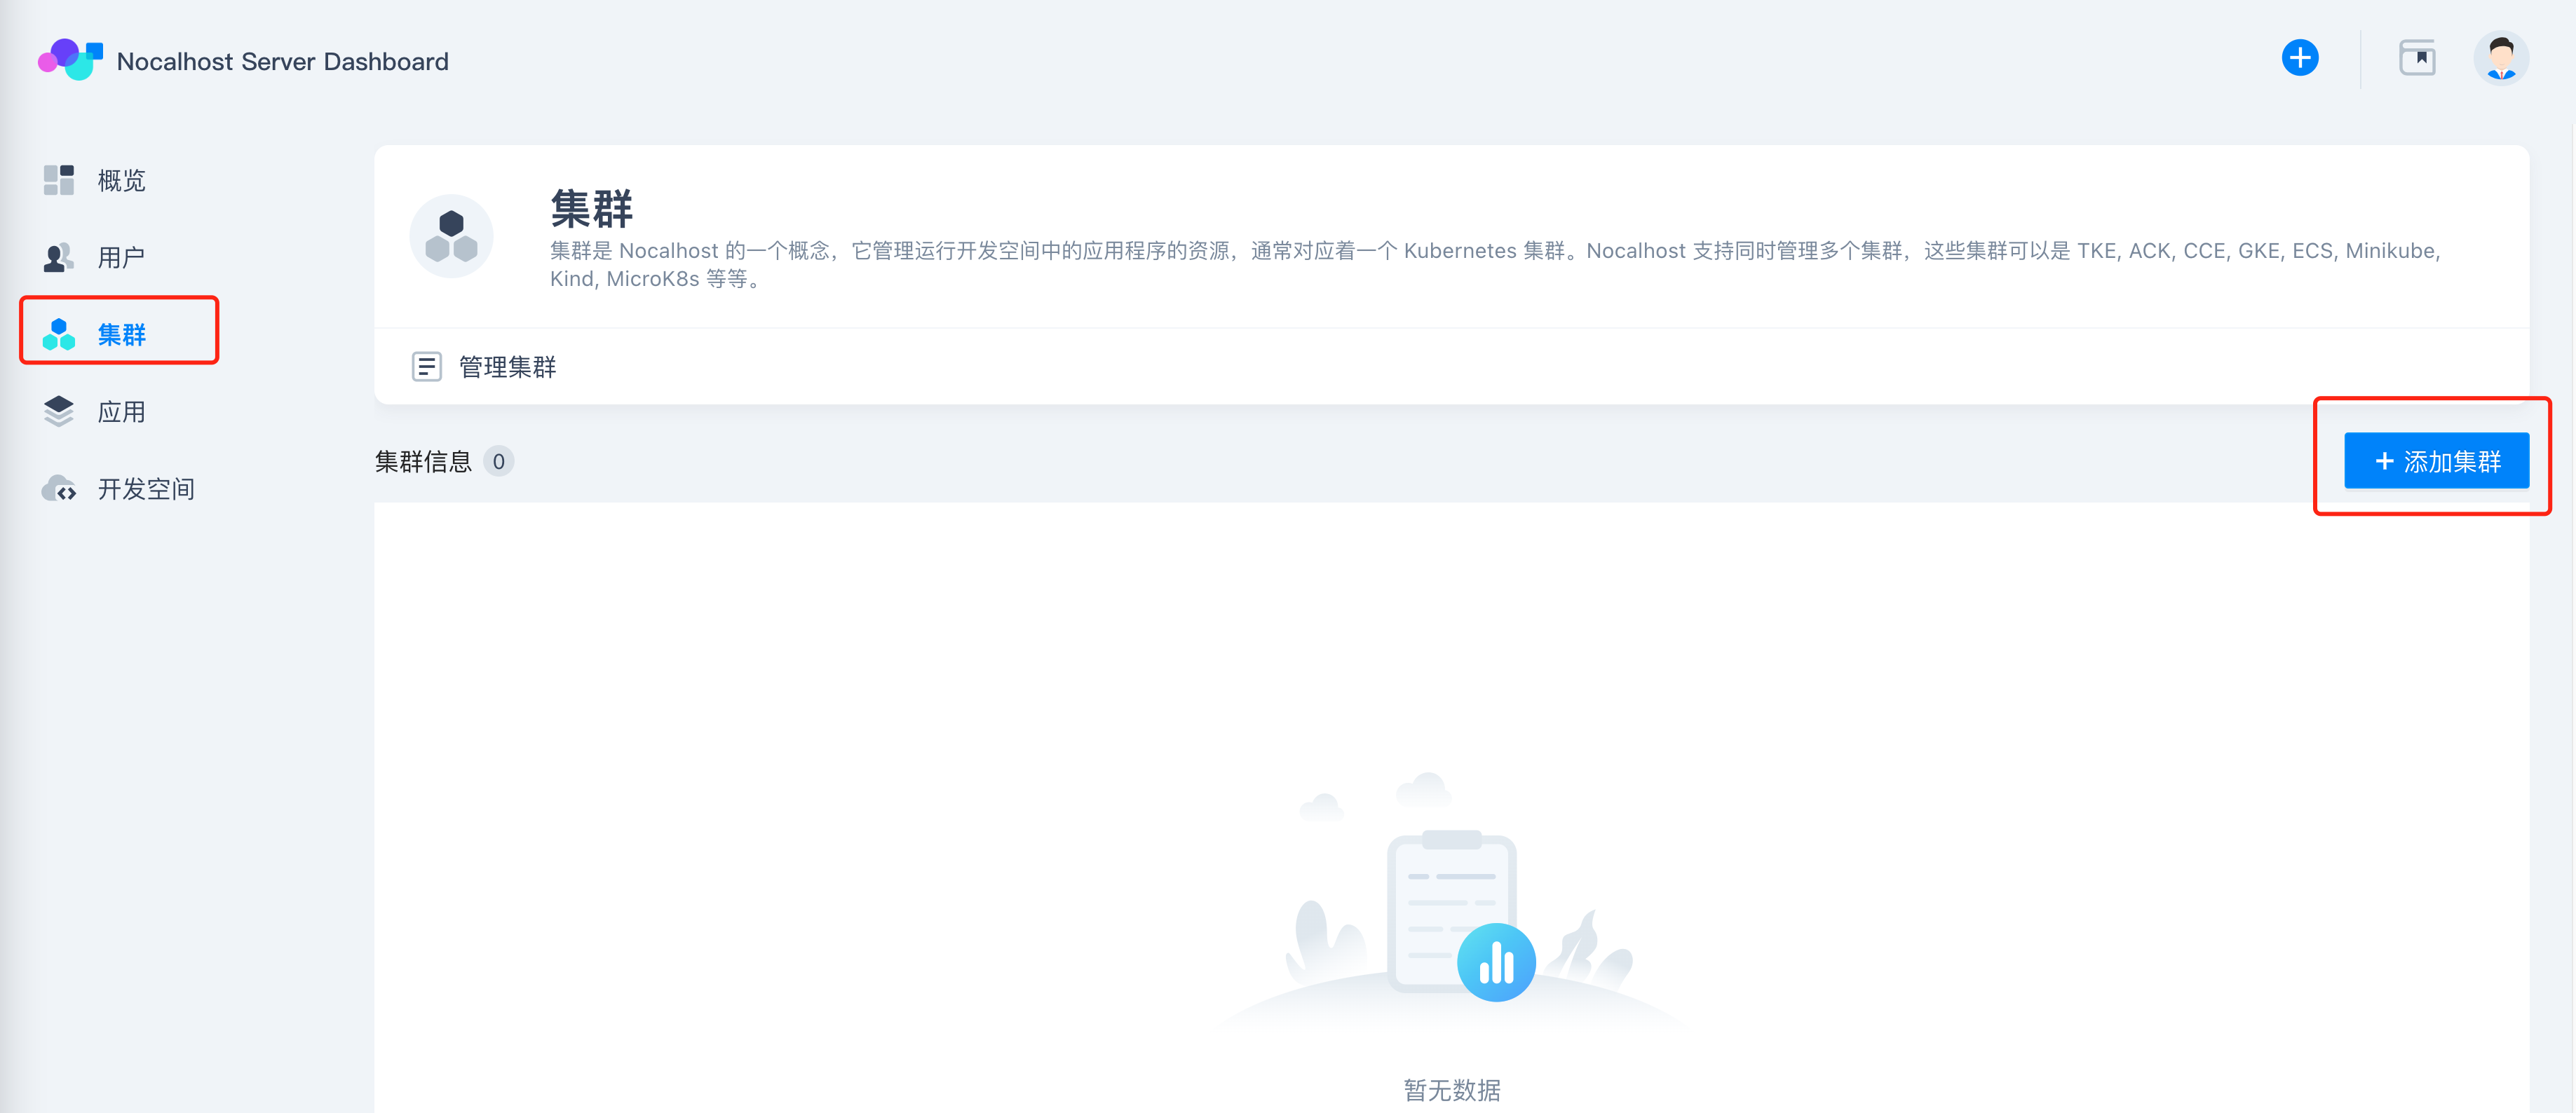The image size is (2576, 1113).
Task: Click the Nocalhost Server Dashboard title
Action: [x=282, y=61]
